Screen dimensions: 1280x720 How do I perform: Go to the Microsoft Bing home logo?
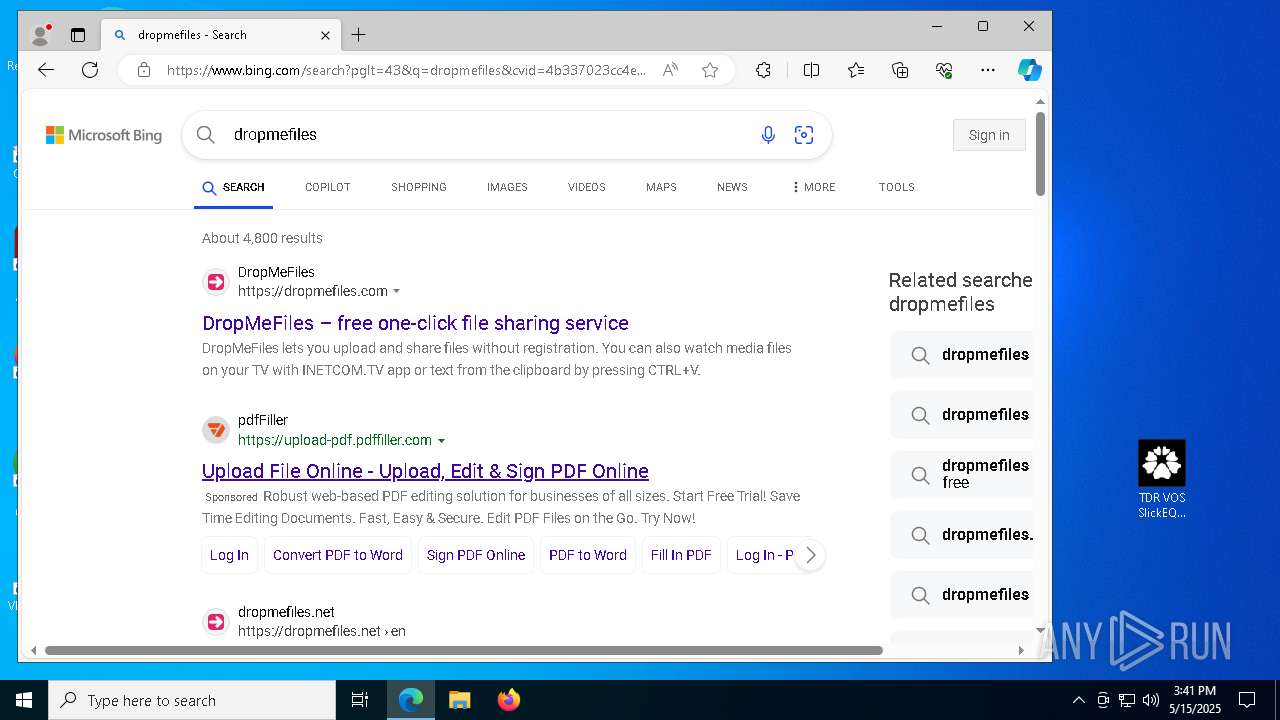(104, 135)
